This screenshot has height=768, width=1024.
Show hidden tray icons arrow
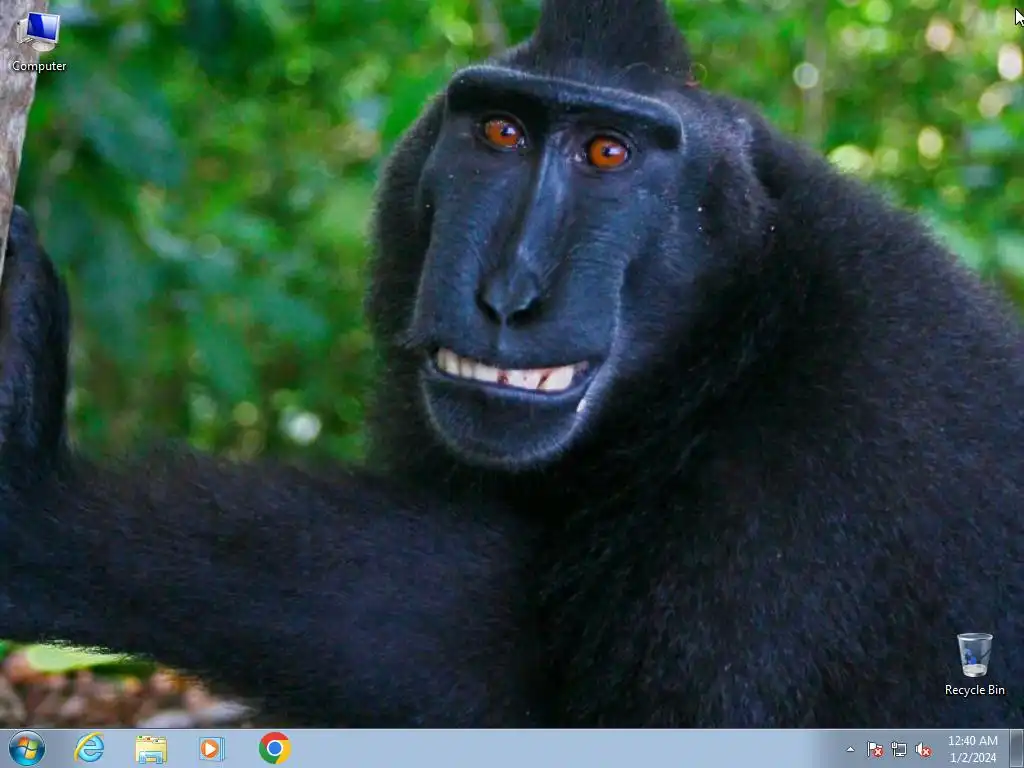click(850, 749)
